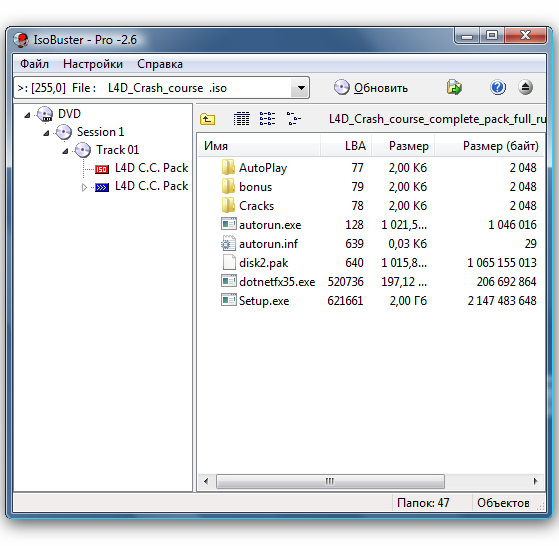The height and width of the screenshot is (546, 559).
Task: Switch to tree-style view icon
Action: (x=293, y=119)
